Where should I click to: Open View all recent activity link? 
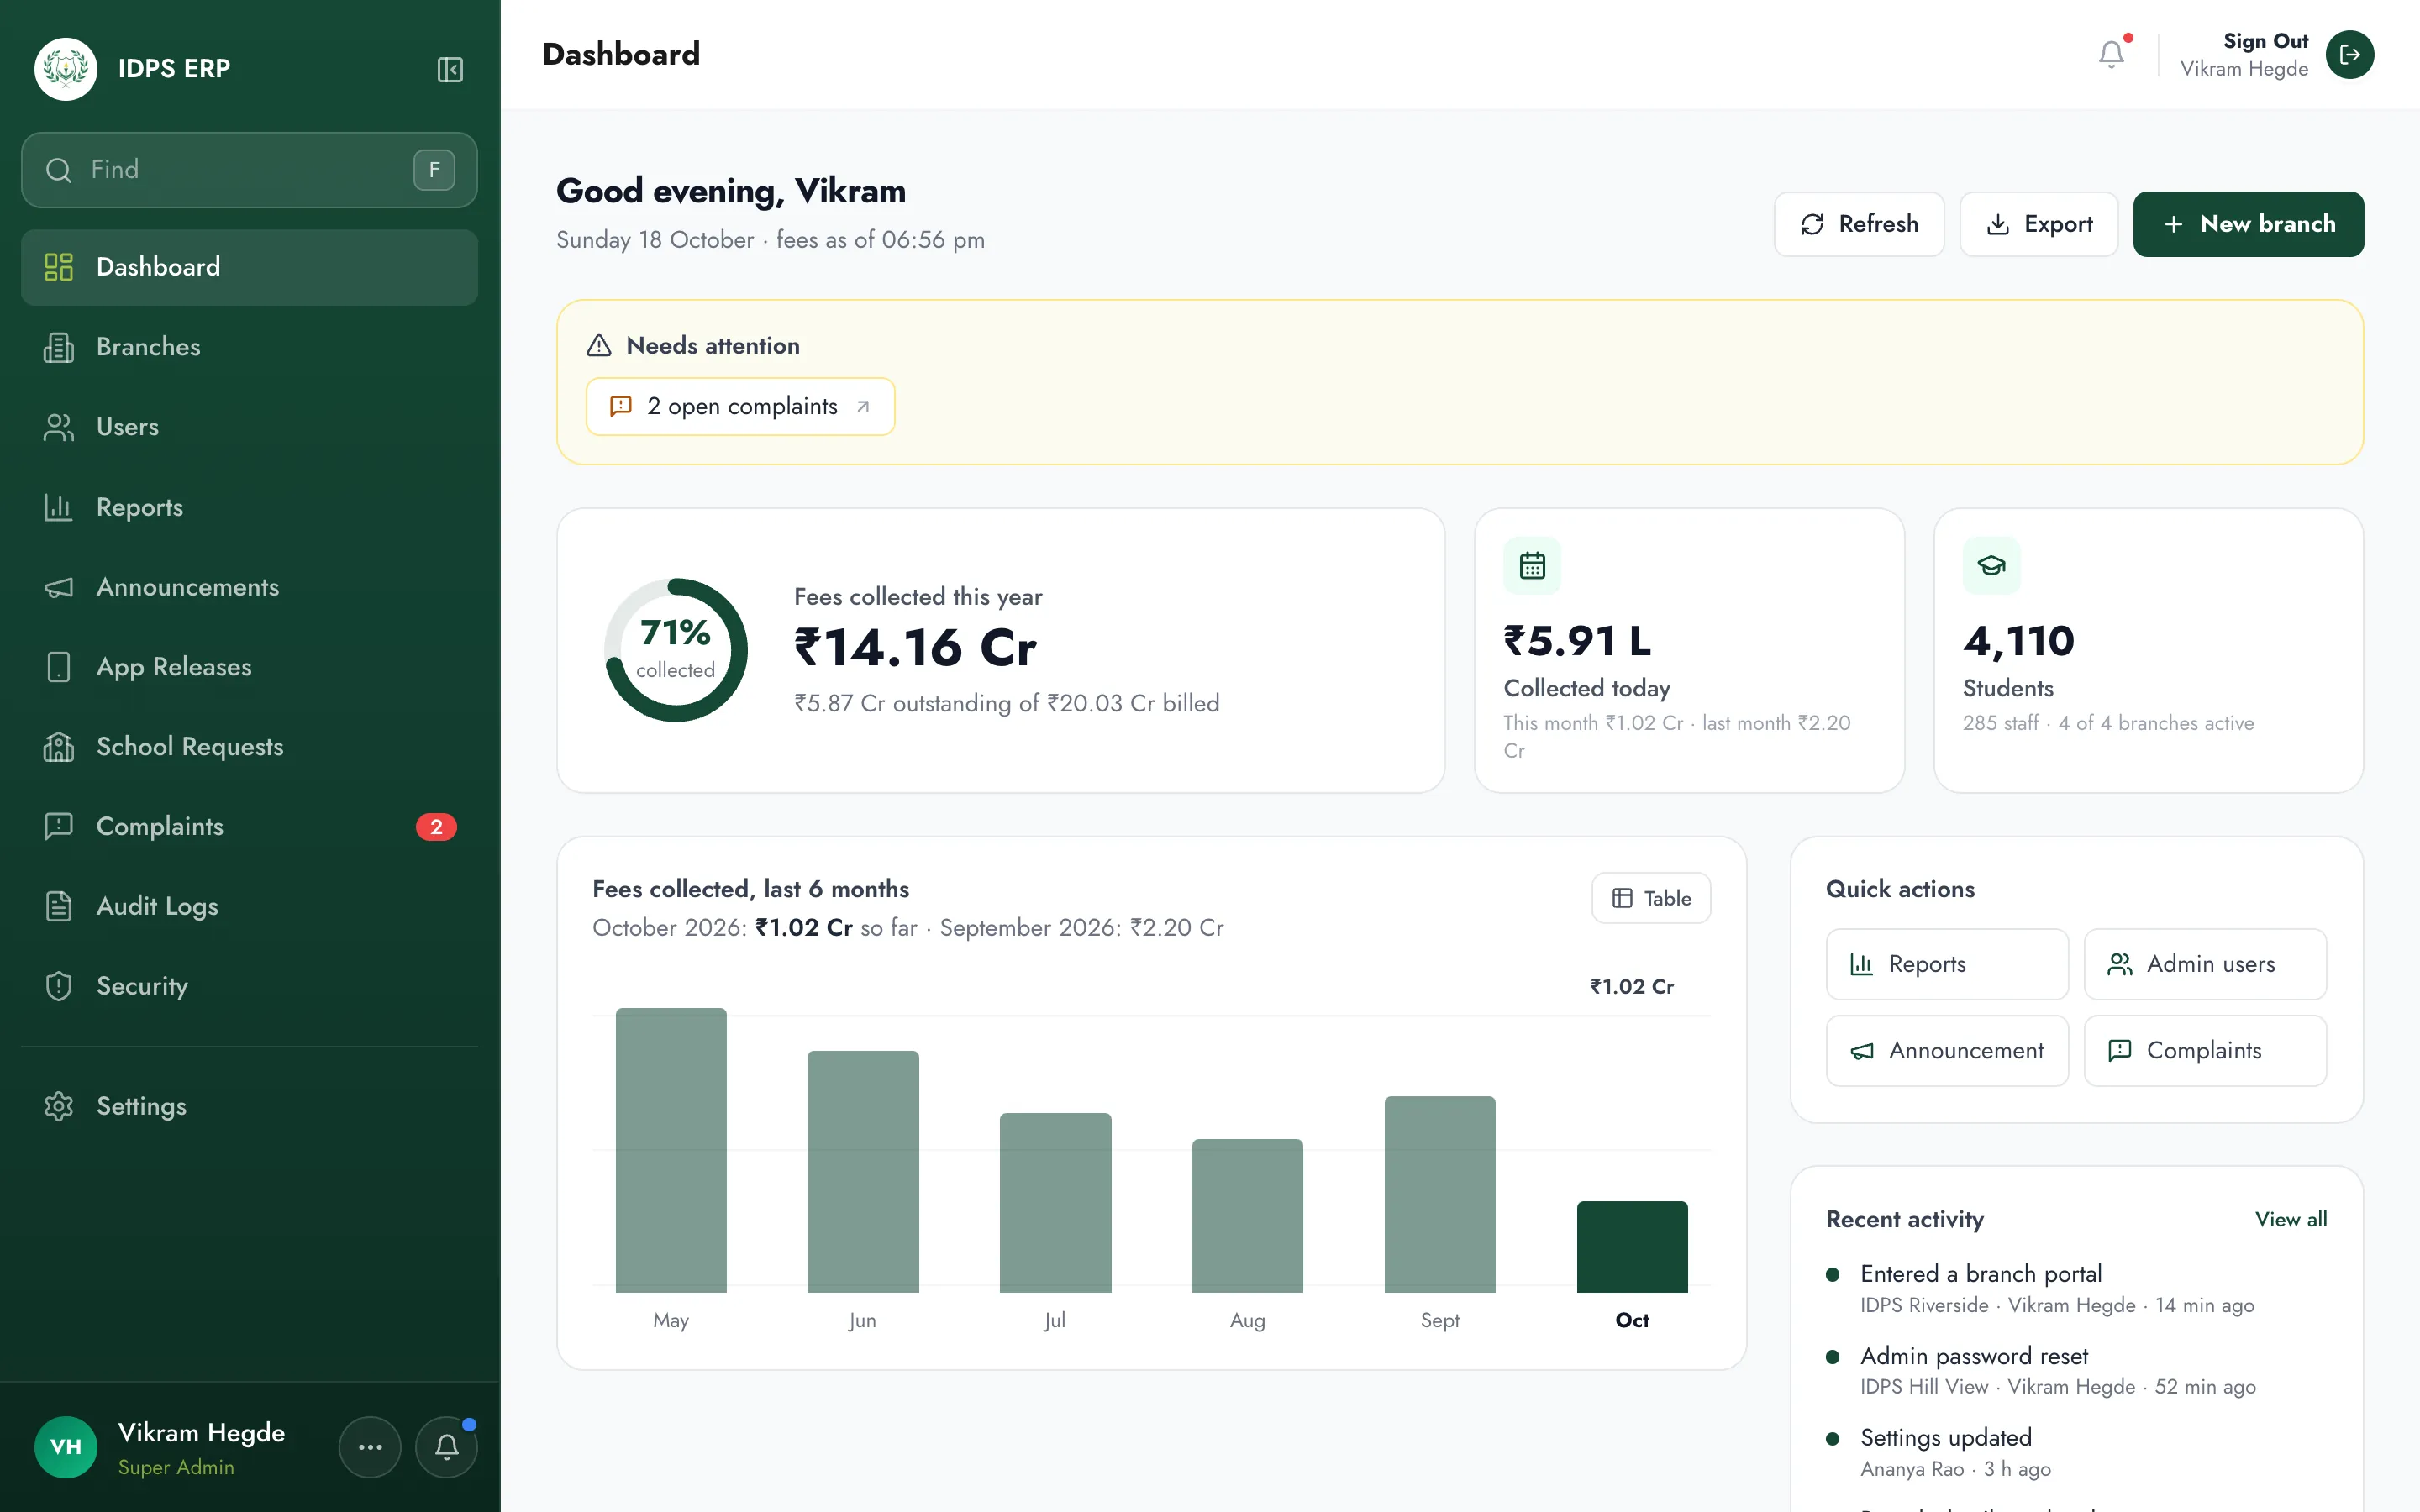pos(2291,1219)
